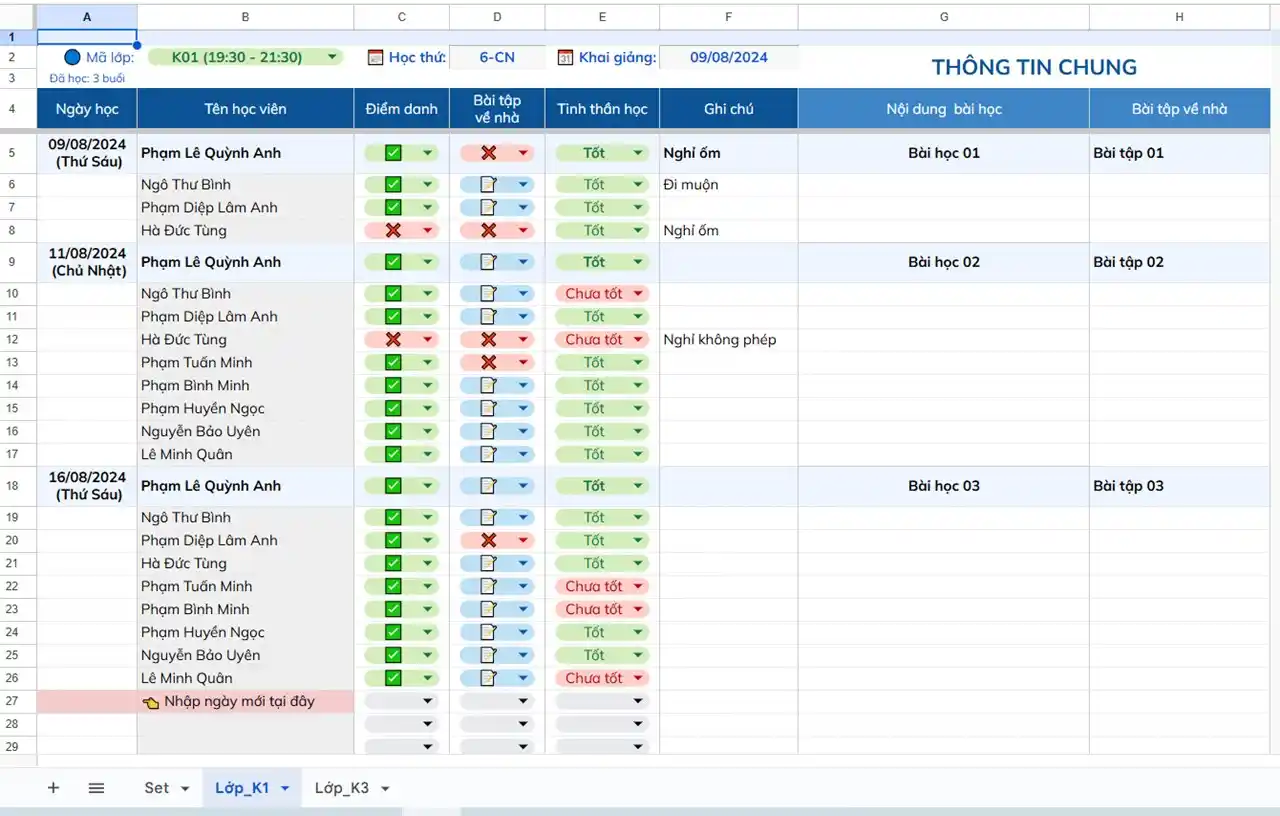Click the Nghỉ không phép note cell
1280x816 pixels.
click(728, 339)
